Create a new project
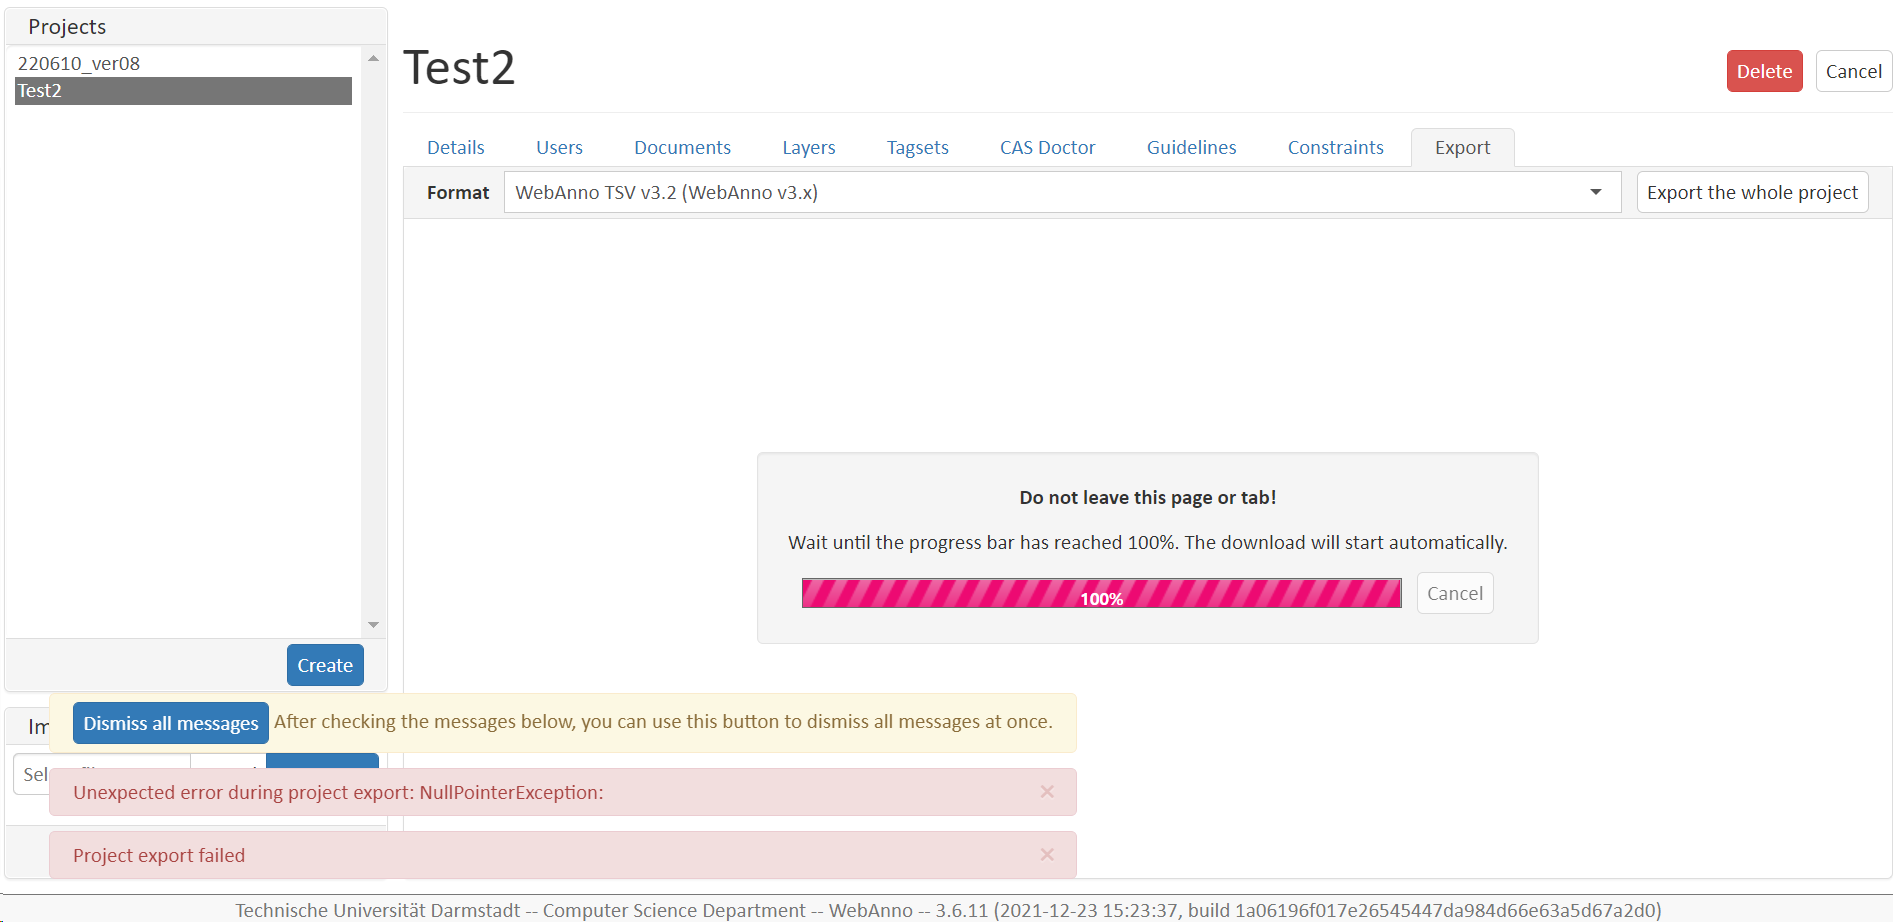The height and width of the screenshot is (922, 1893). [x=325, y=665]
